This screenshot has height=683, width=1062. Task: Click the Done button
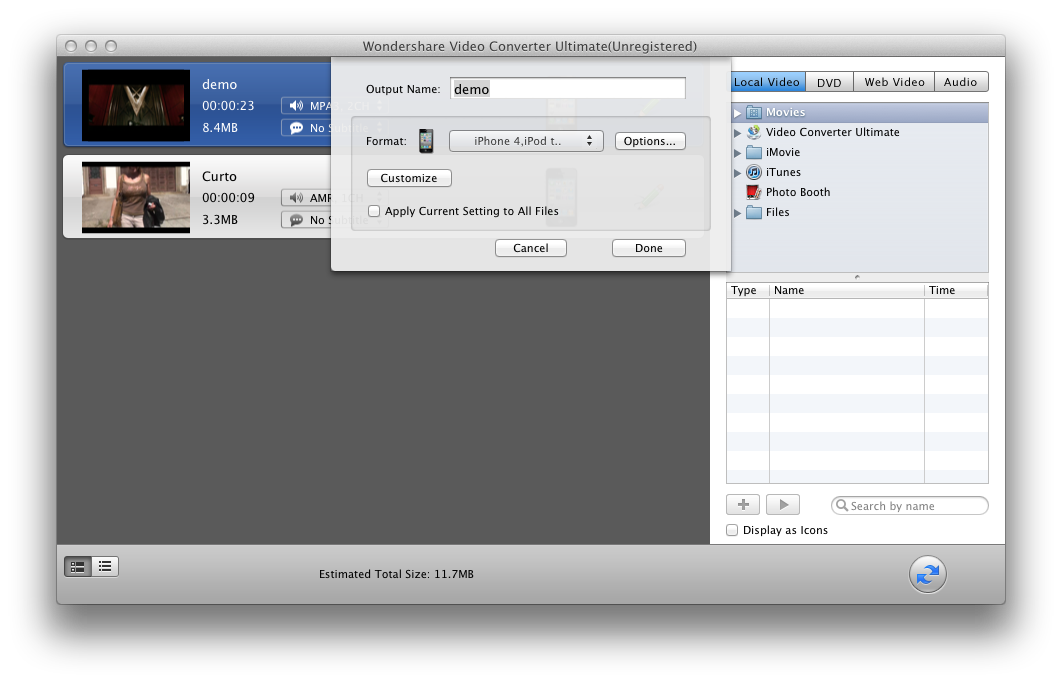[x=648, y=248]
